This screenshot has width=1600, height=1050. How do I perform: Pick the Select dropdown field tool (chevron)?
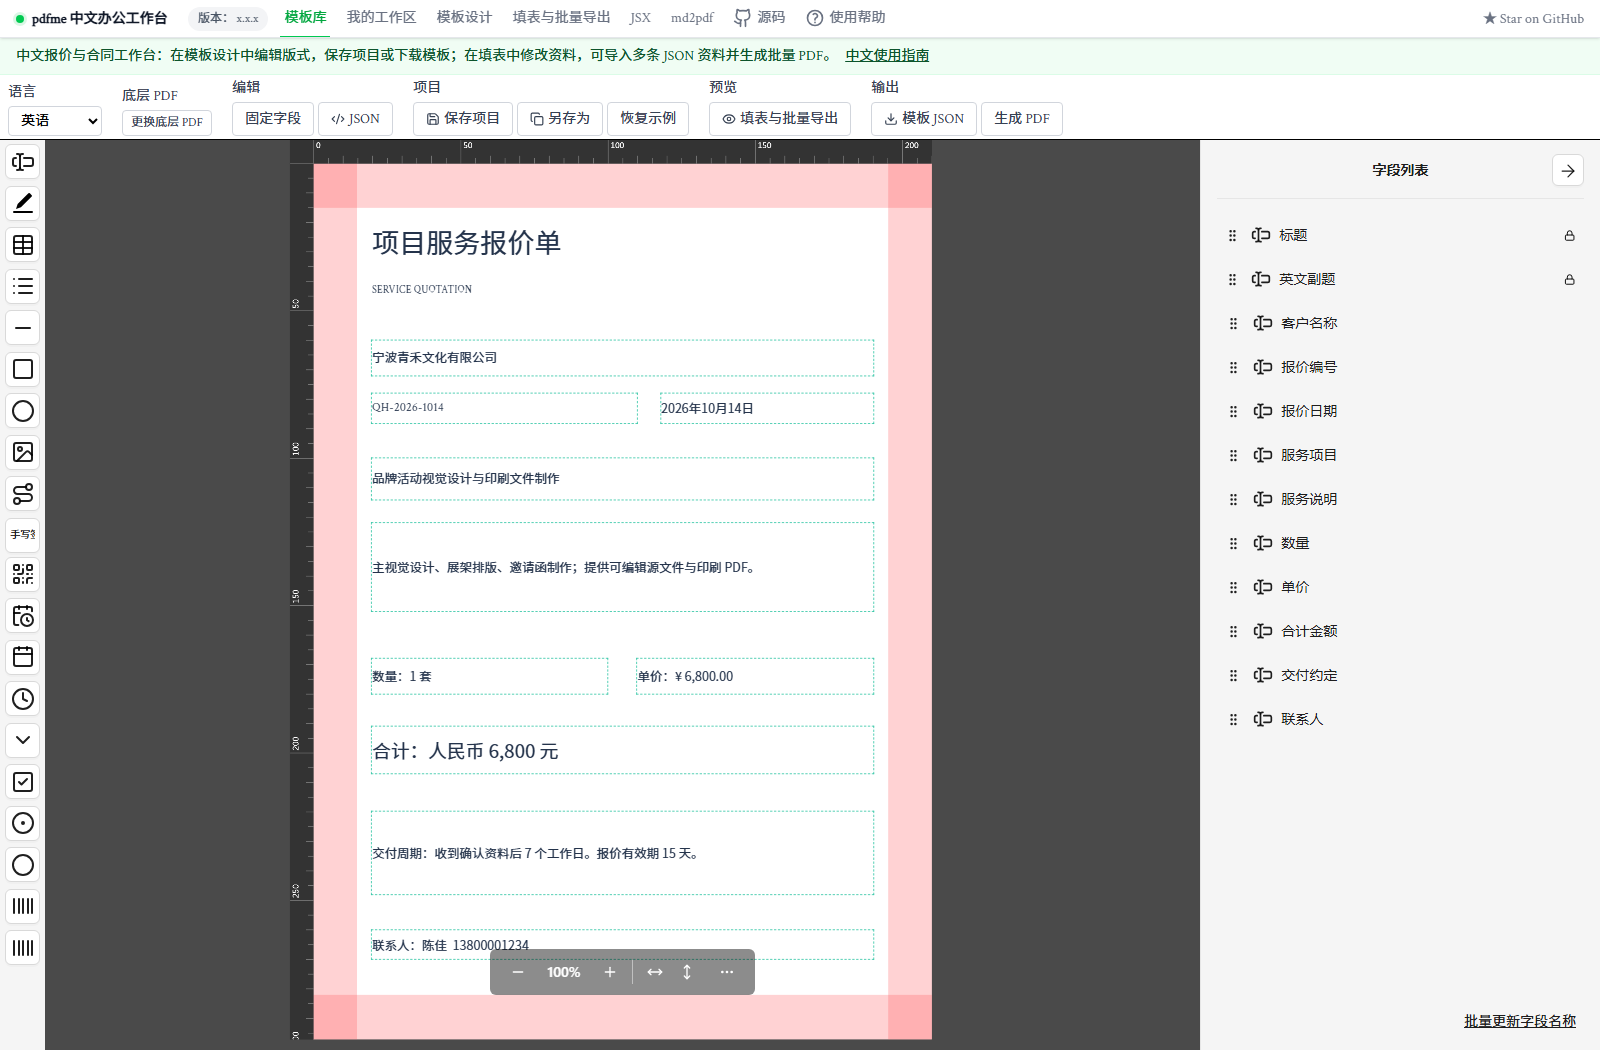coord(23,740)
